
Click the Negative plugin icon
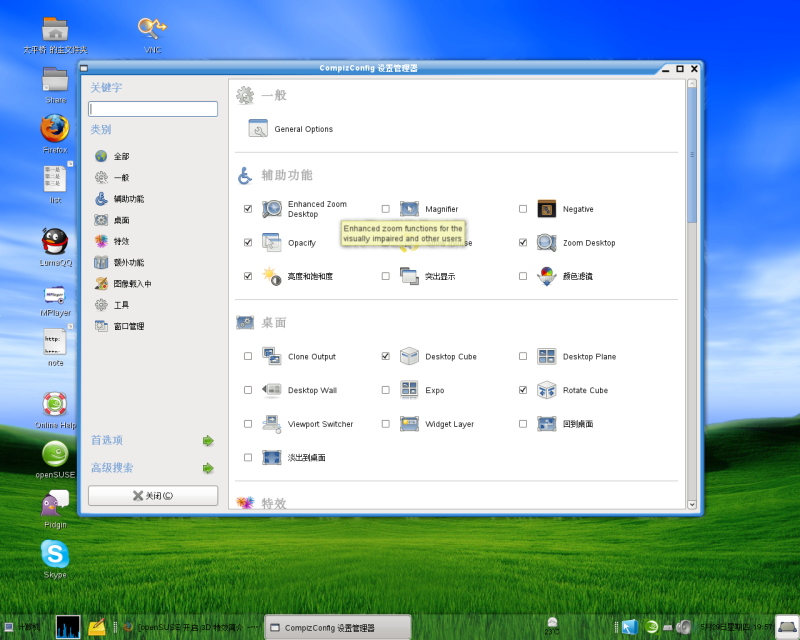(546, 209)
